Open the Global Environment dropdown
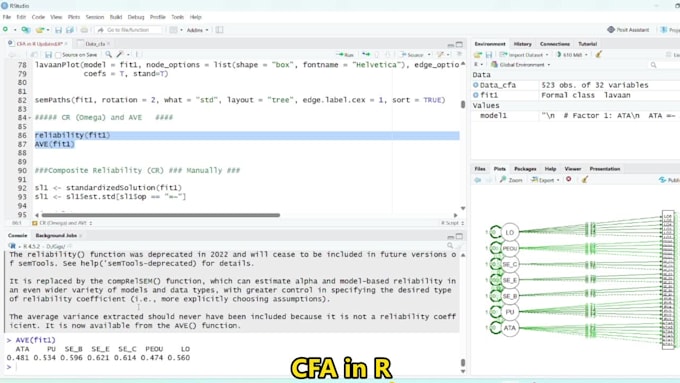 coord(520,65)
